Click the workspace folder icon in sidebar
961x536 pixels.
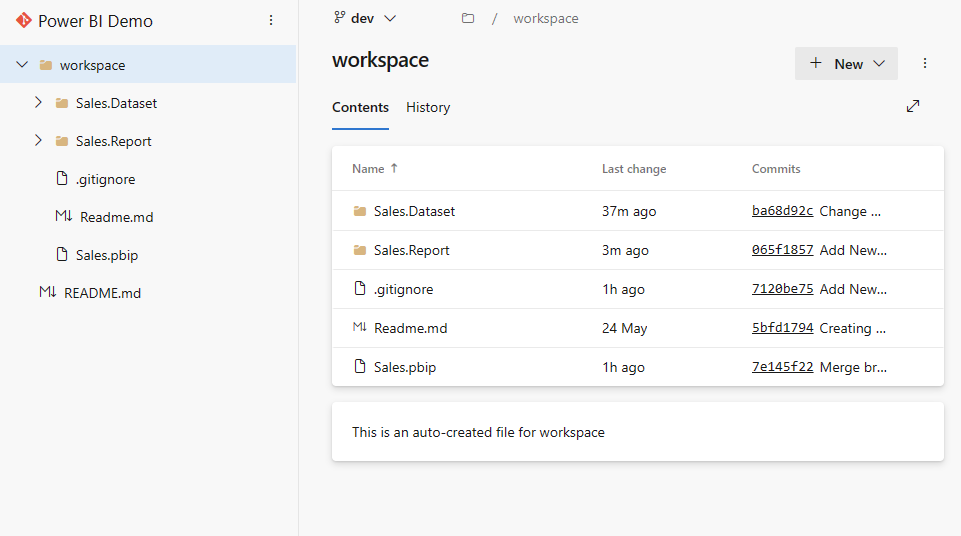[x=46, y=64]
